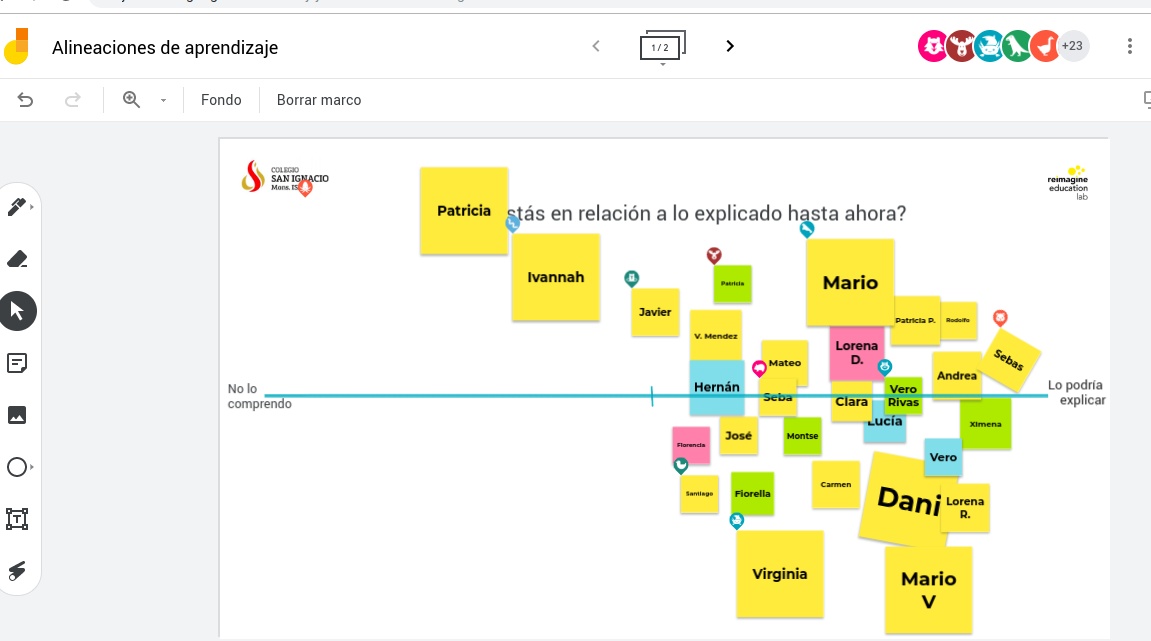Select the Javier sticky note

pyautogui.click(x=655, y=312)
